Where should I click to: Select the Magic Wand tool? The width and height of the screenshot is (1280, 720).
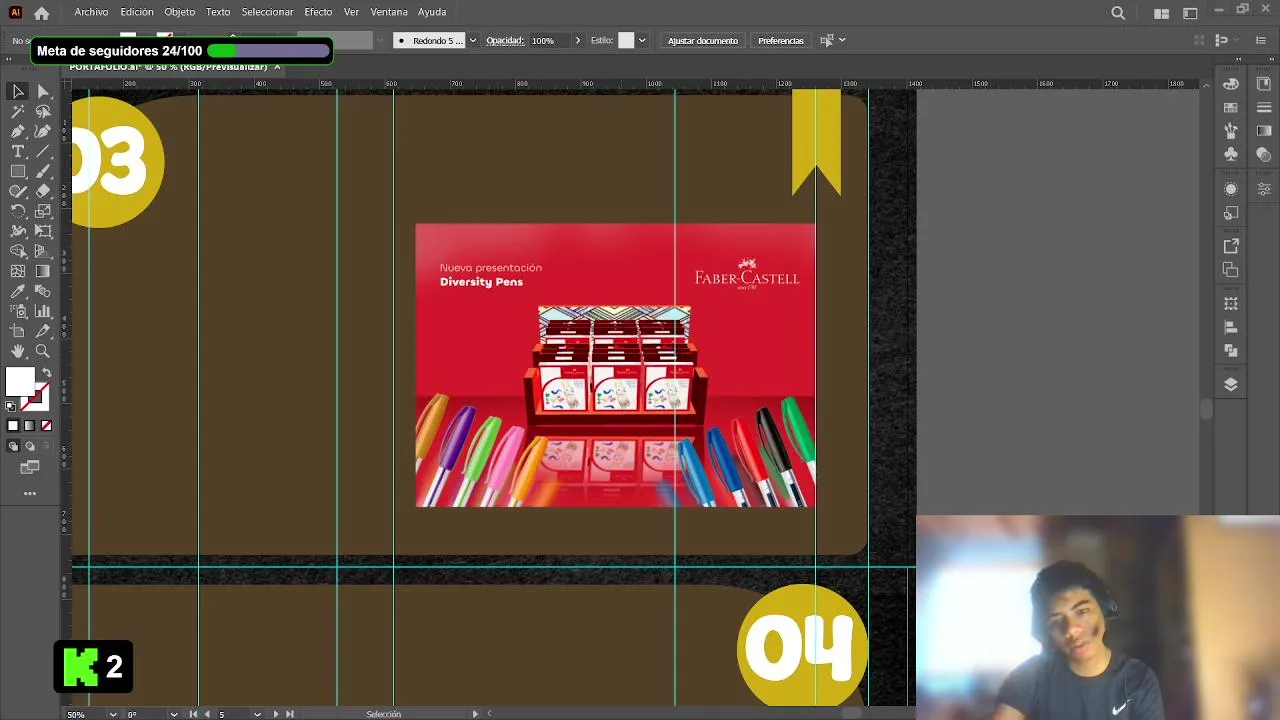pyautogui.click(x=18, y=111)
